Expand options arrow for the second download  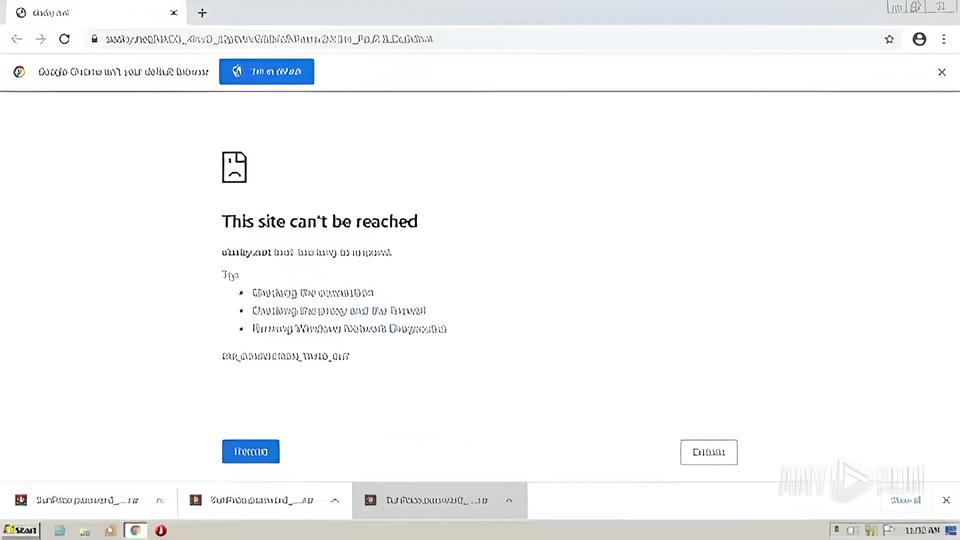pyautogui.click(x=334, y=500)
